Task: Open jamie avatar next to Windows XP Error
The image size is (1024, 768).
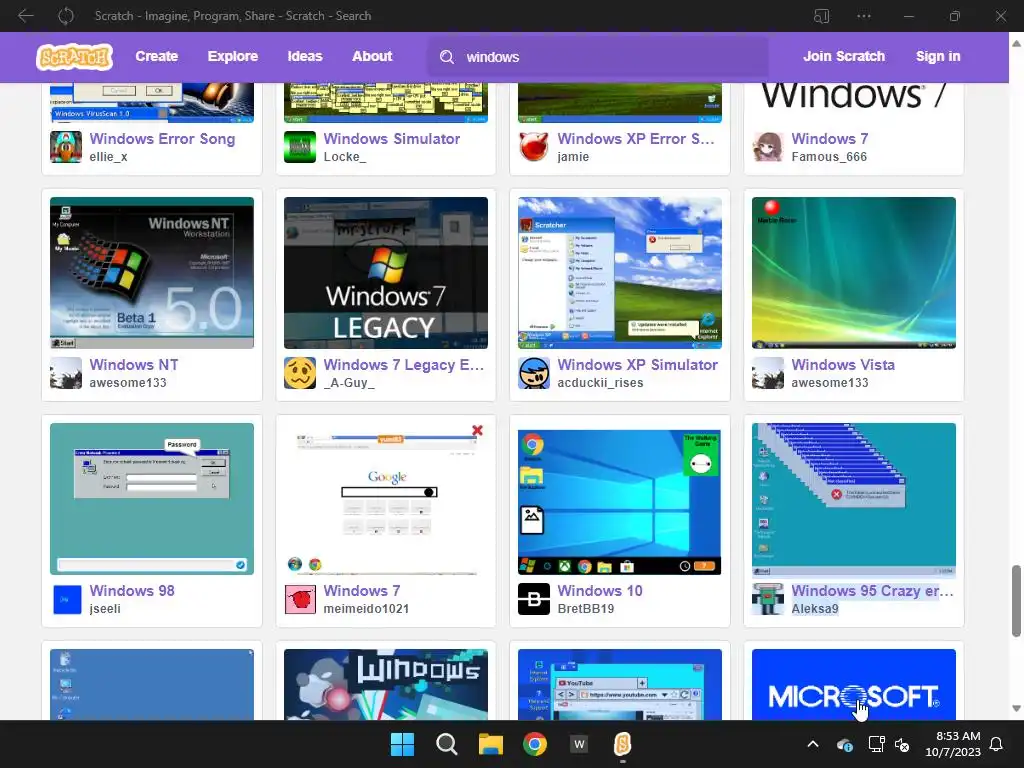Action: point(534,147)
